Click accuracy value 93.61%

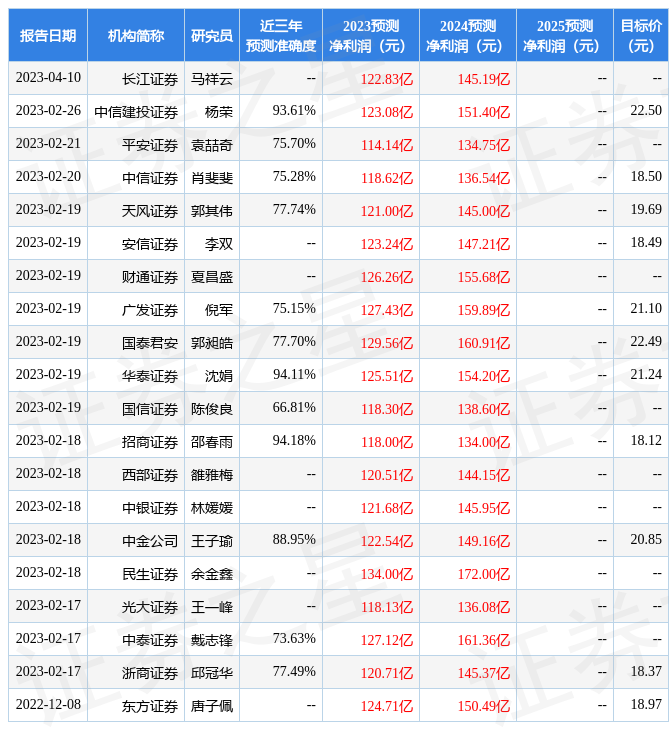point(294,110)
